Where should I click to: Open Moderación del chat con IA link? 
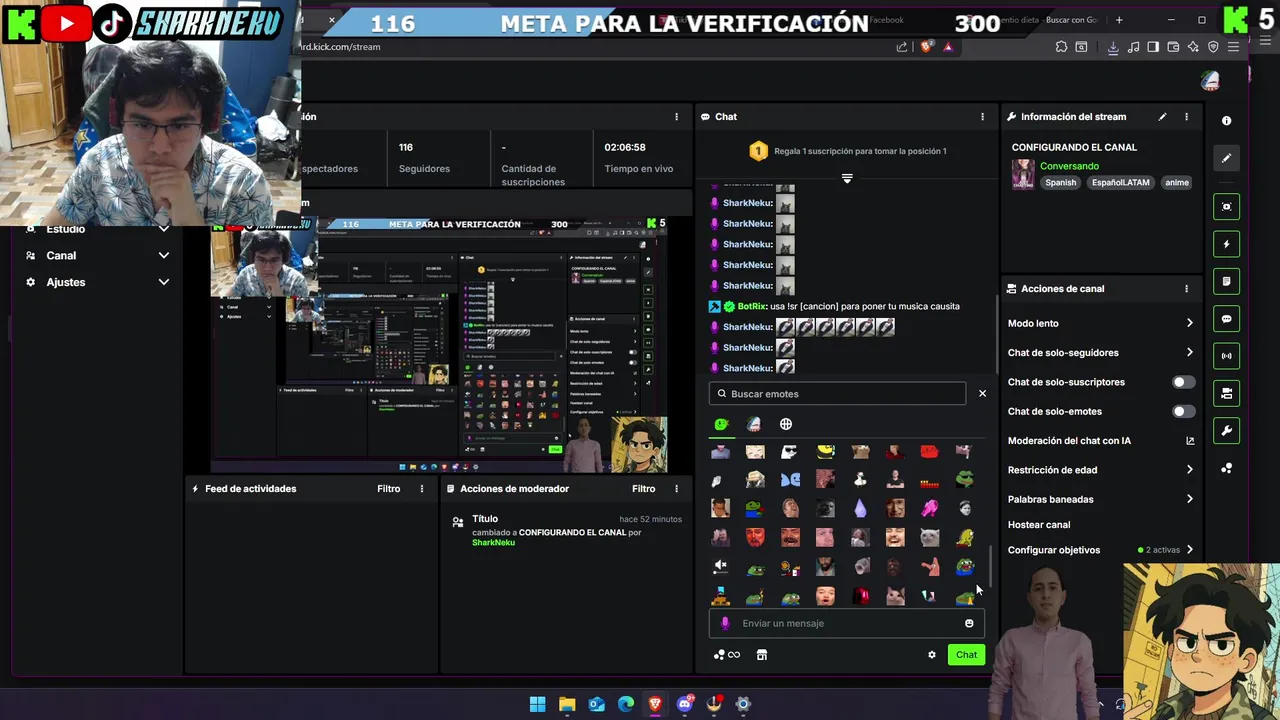click(x=1100, y=441)
